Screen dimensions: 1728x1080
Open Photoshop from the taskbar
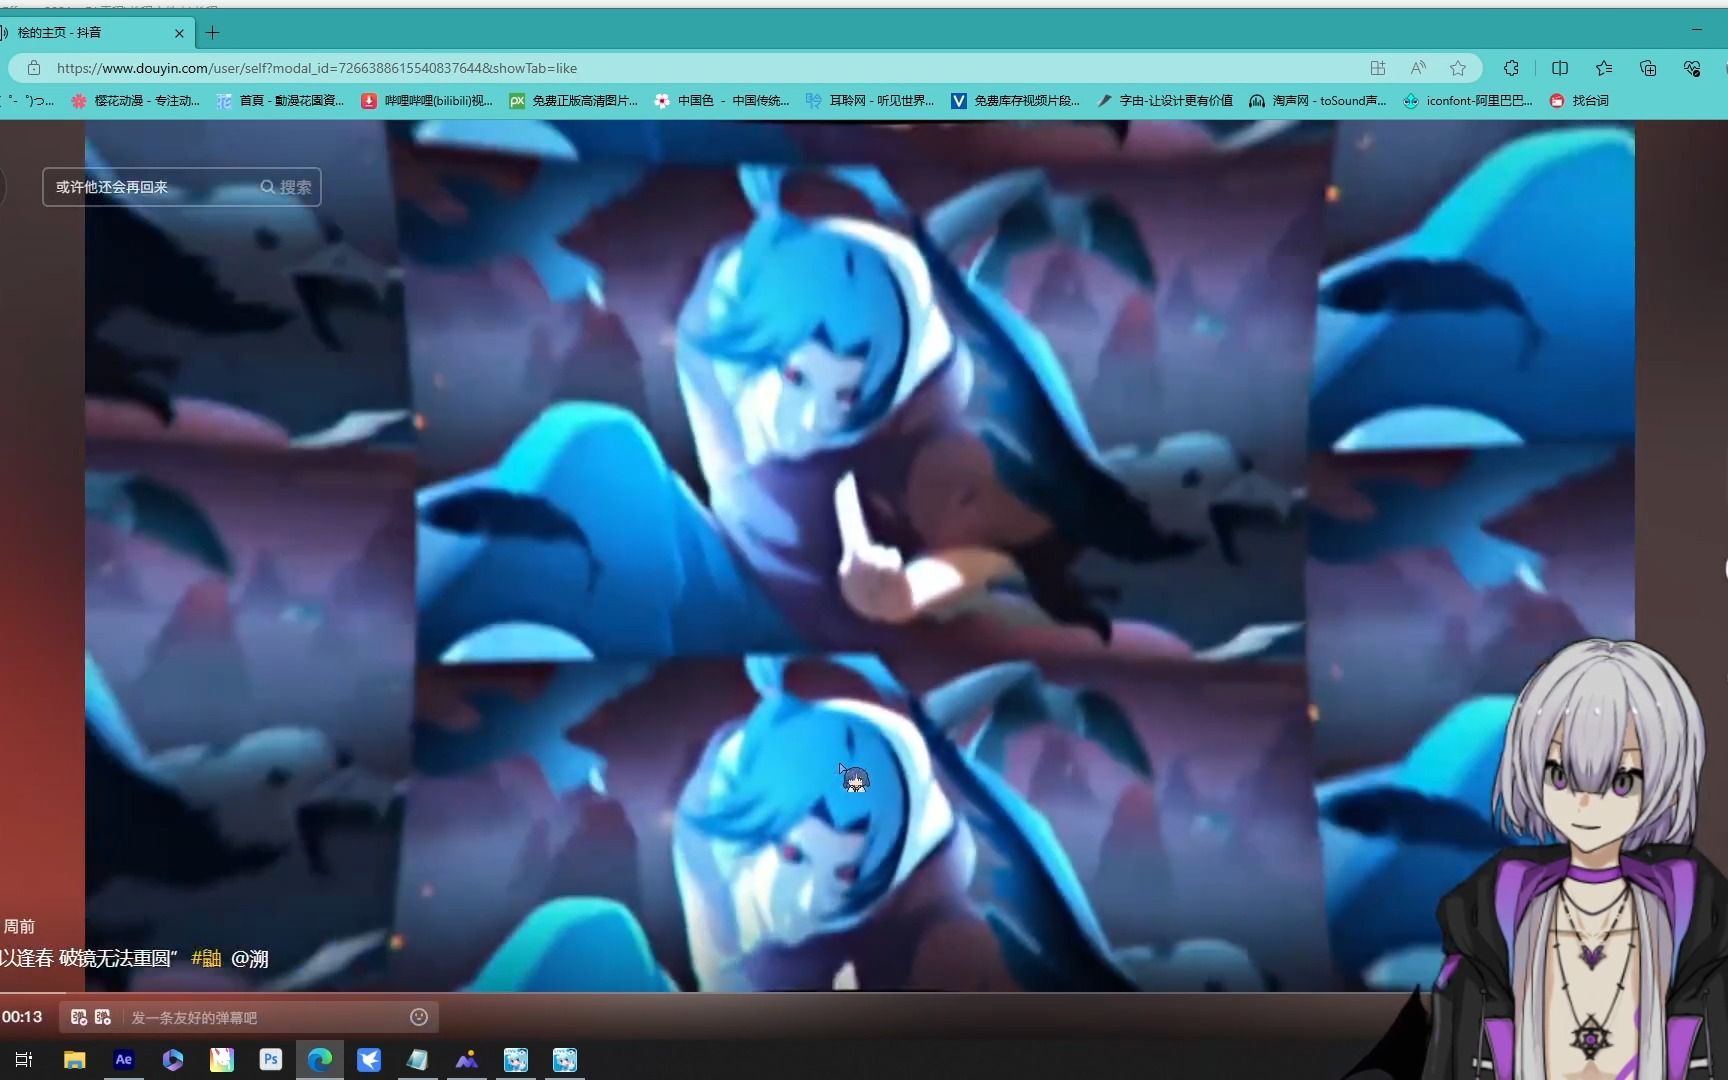point(270,1060)
